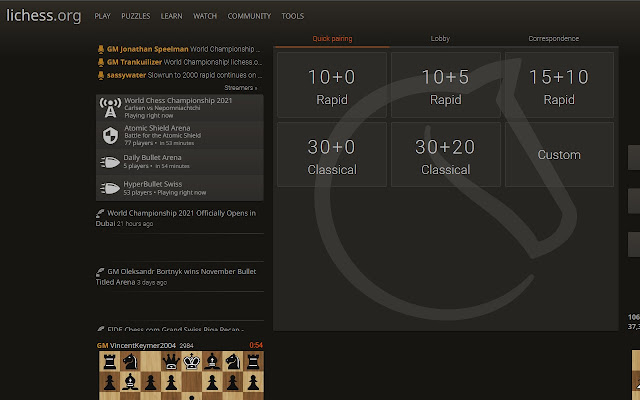Open the live game board of VincentKeymer2004
The width and height of the screenshot is (640, 400).
(181, 376)
